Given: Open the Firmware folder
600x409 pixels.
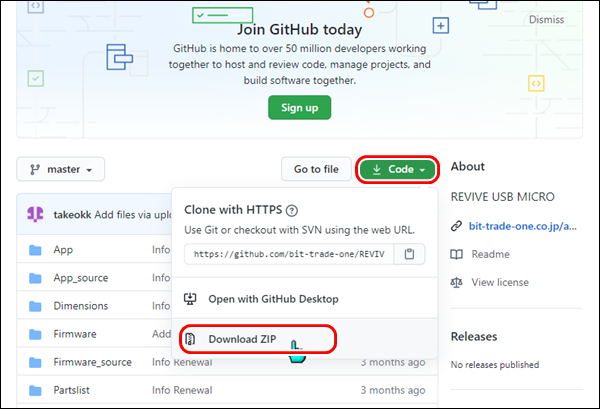Looking at the screenshot, I should (x=75, y=334).
